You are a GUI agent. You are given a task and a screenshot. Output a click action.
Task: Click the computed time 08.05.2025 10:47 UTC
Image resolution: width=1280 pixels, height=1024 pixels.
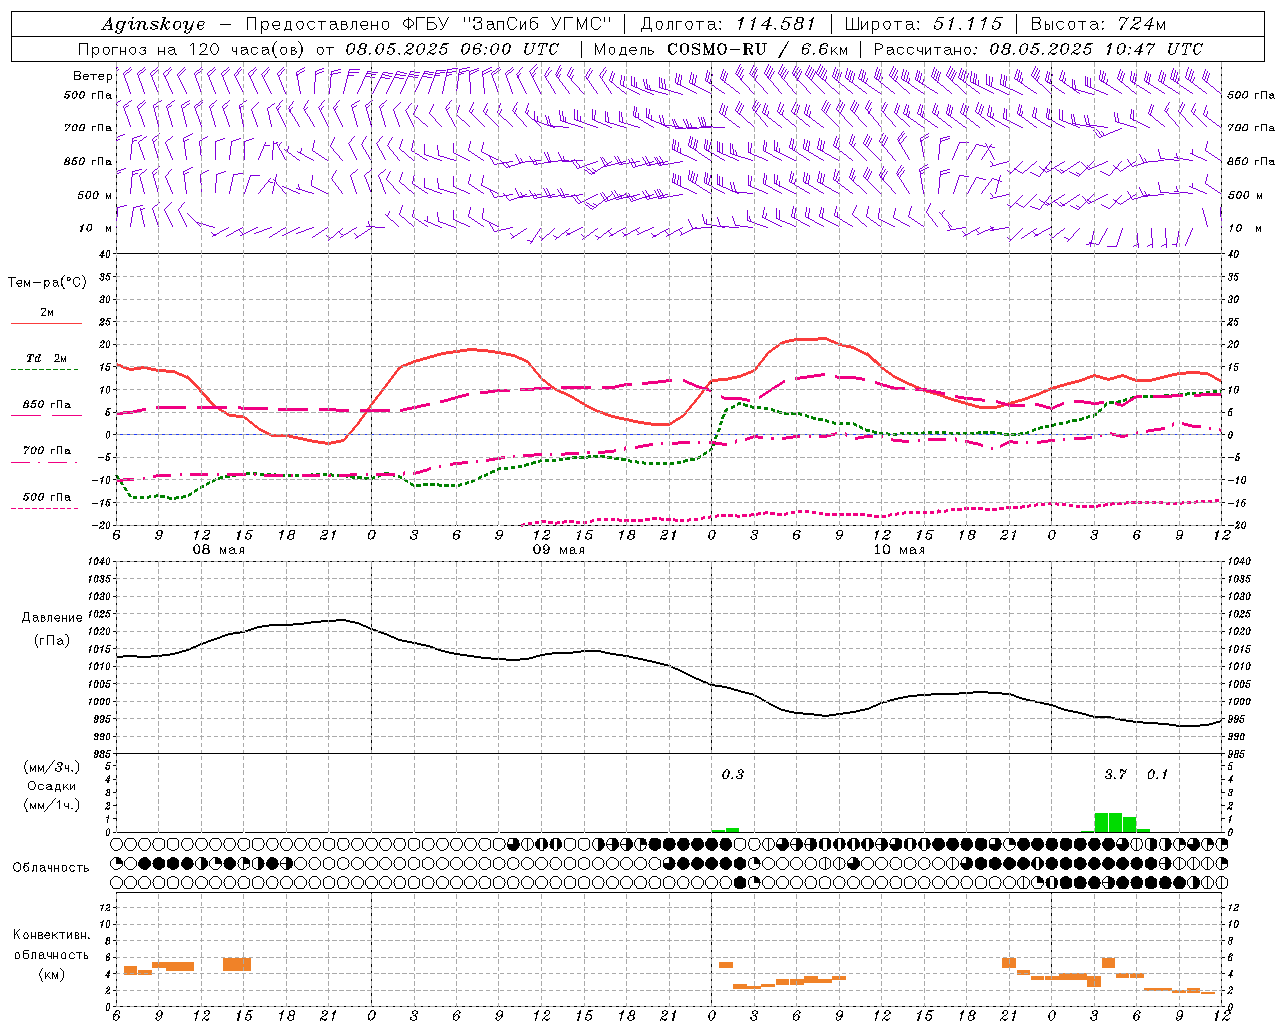coord(1096,49)
